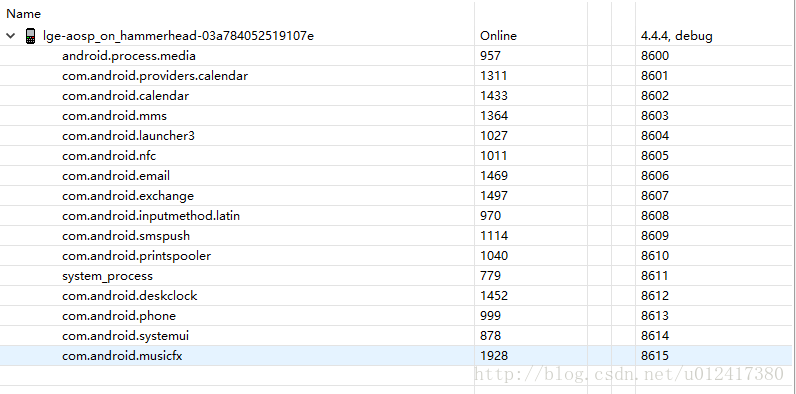Click PID value 1452

coord(494,296)
